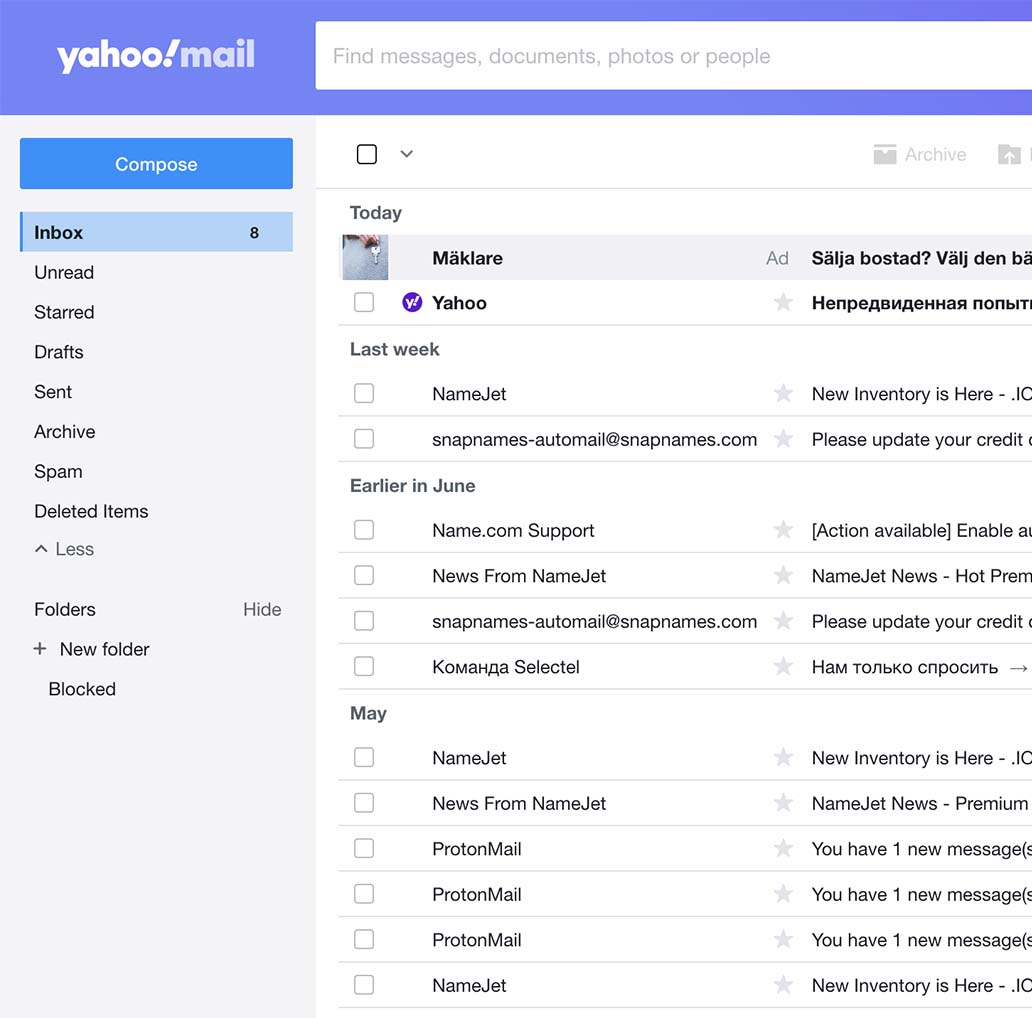Star the Команда Selectel email
This screenshot has width=1032, height=1018.
point(783,667)
